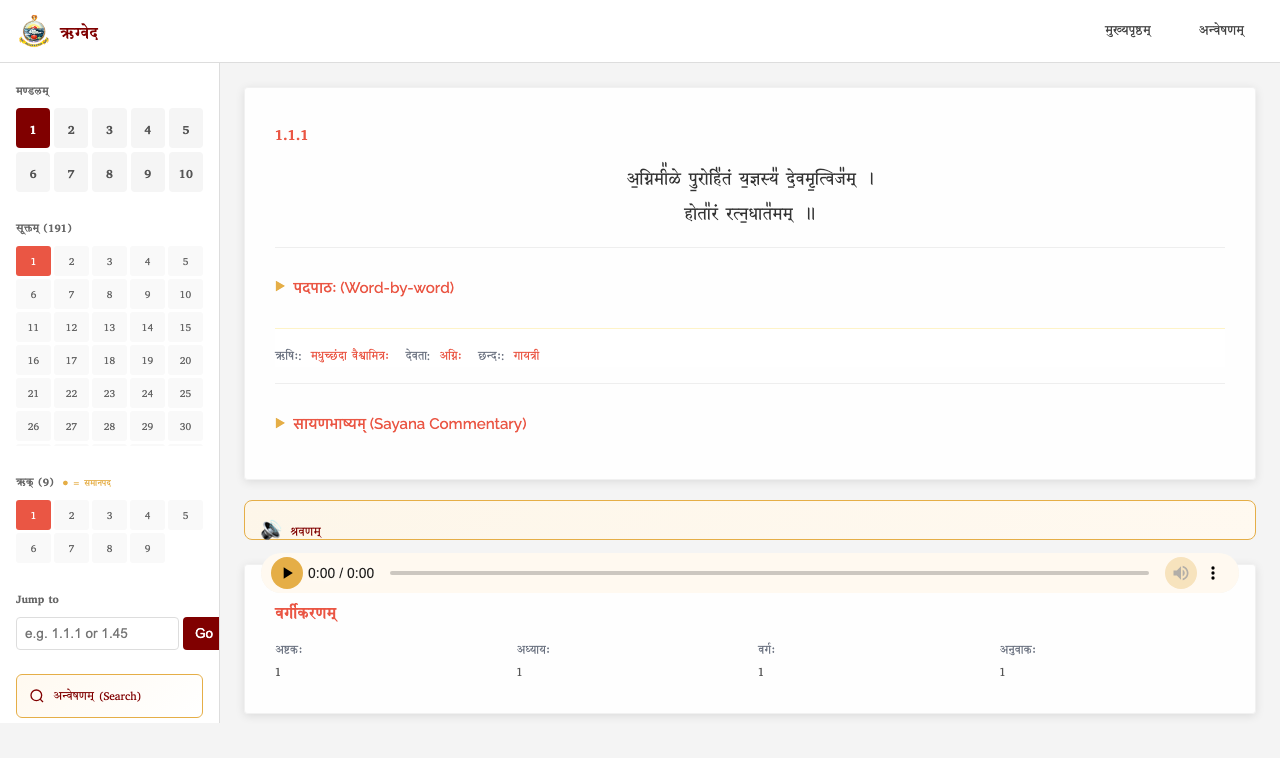Viewport: 1280px width, 758px height.
Task: Open अन्वेषणम् in the top navigation
Action: point(1222,31)
